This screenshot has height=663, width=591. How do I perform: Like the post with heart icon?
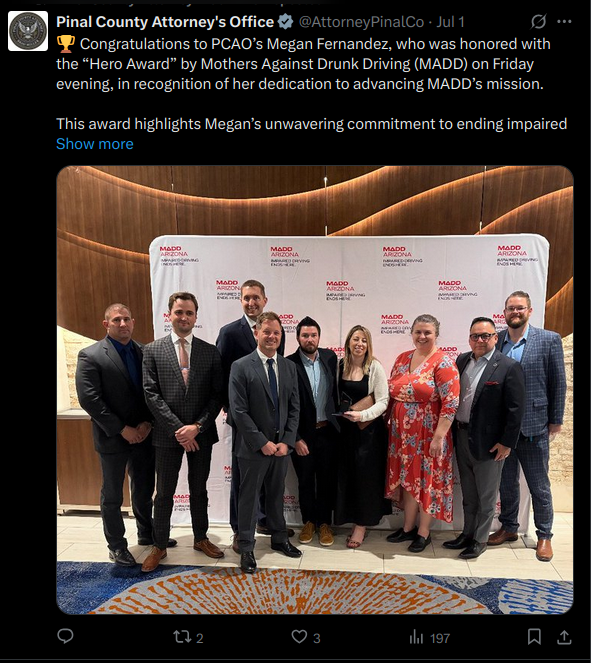pyautogui.click(x=299, y=636)
